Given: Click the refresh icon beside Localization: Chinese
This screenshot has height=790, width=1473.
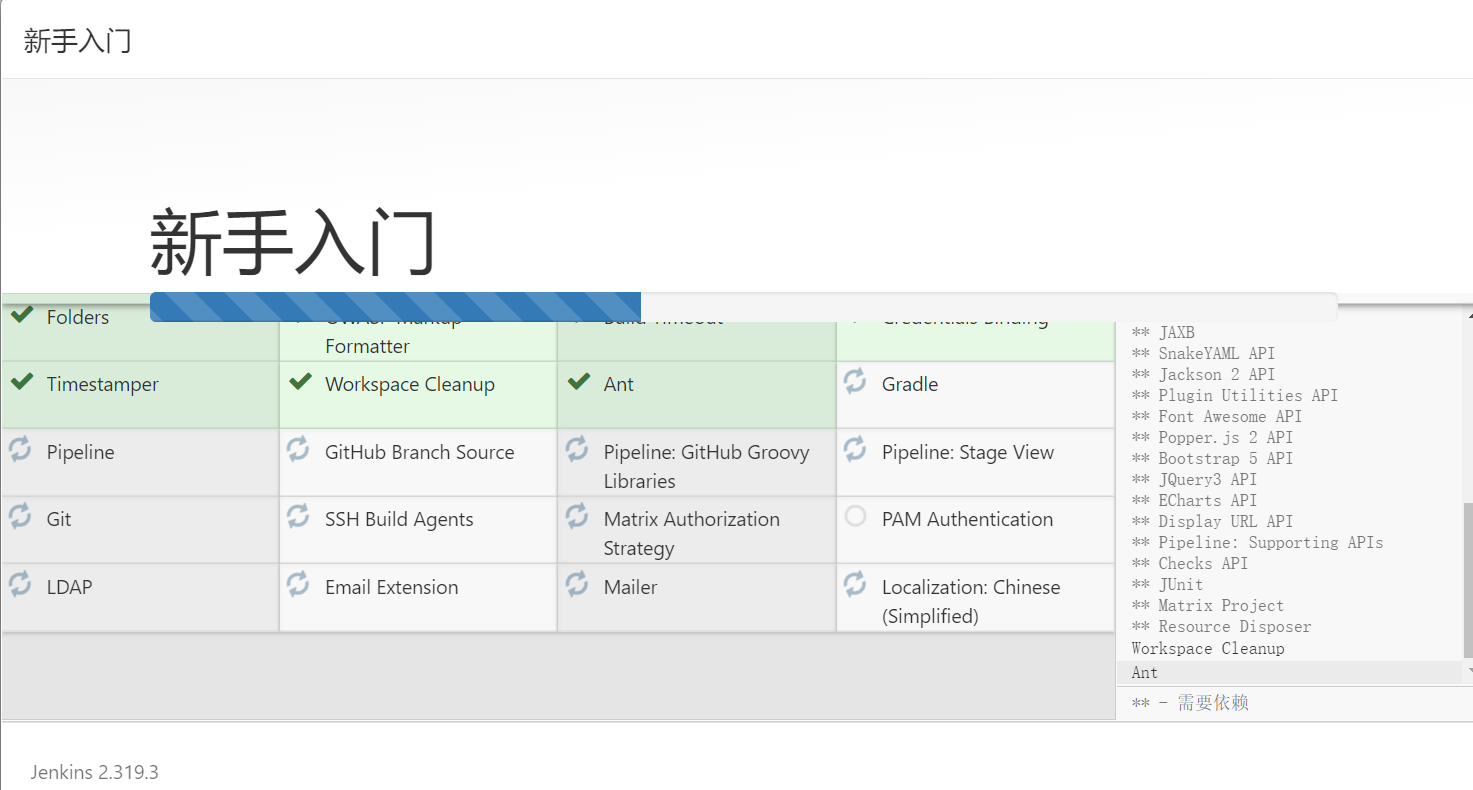Looking at the screenshot, I should [x=855, y=584].
